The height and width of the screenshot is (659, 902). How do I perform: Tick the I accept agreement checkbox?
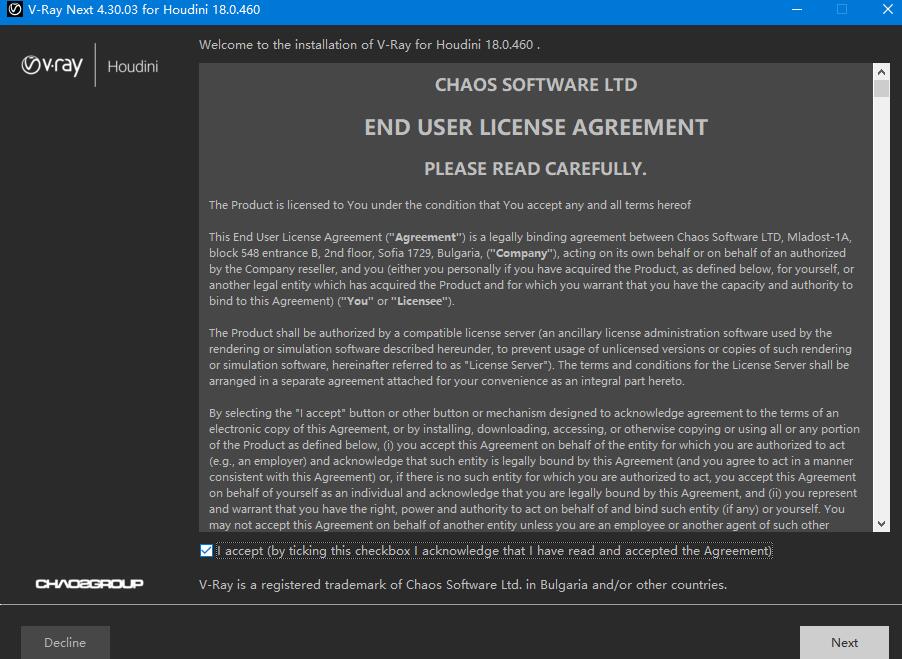click(206, 551)
